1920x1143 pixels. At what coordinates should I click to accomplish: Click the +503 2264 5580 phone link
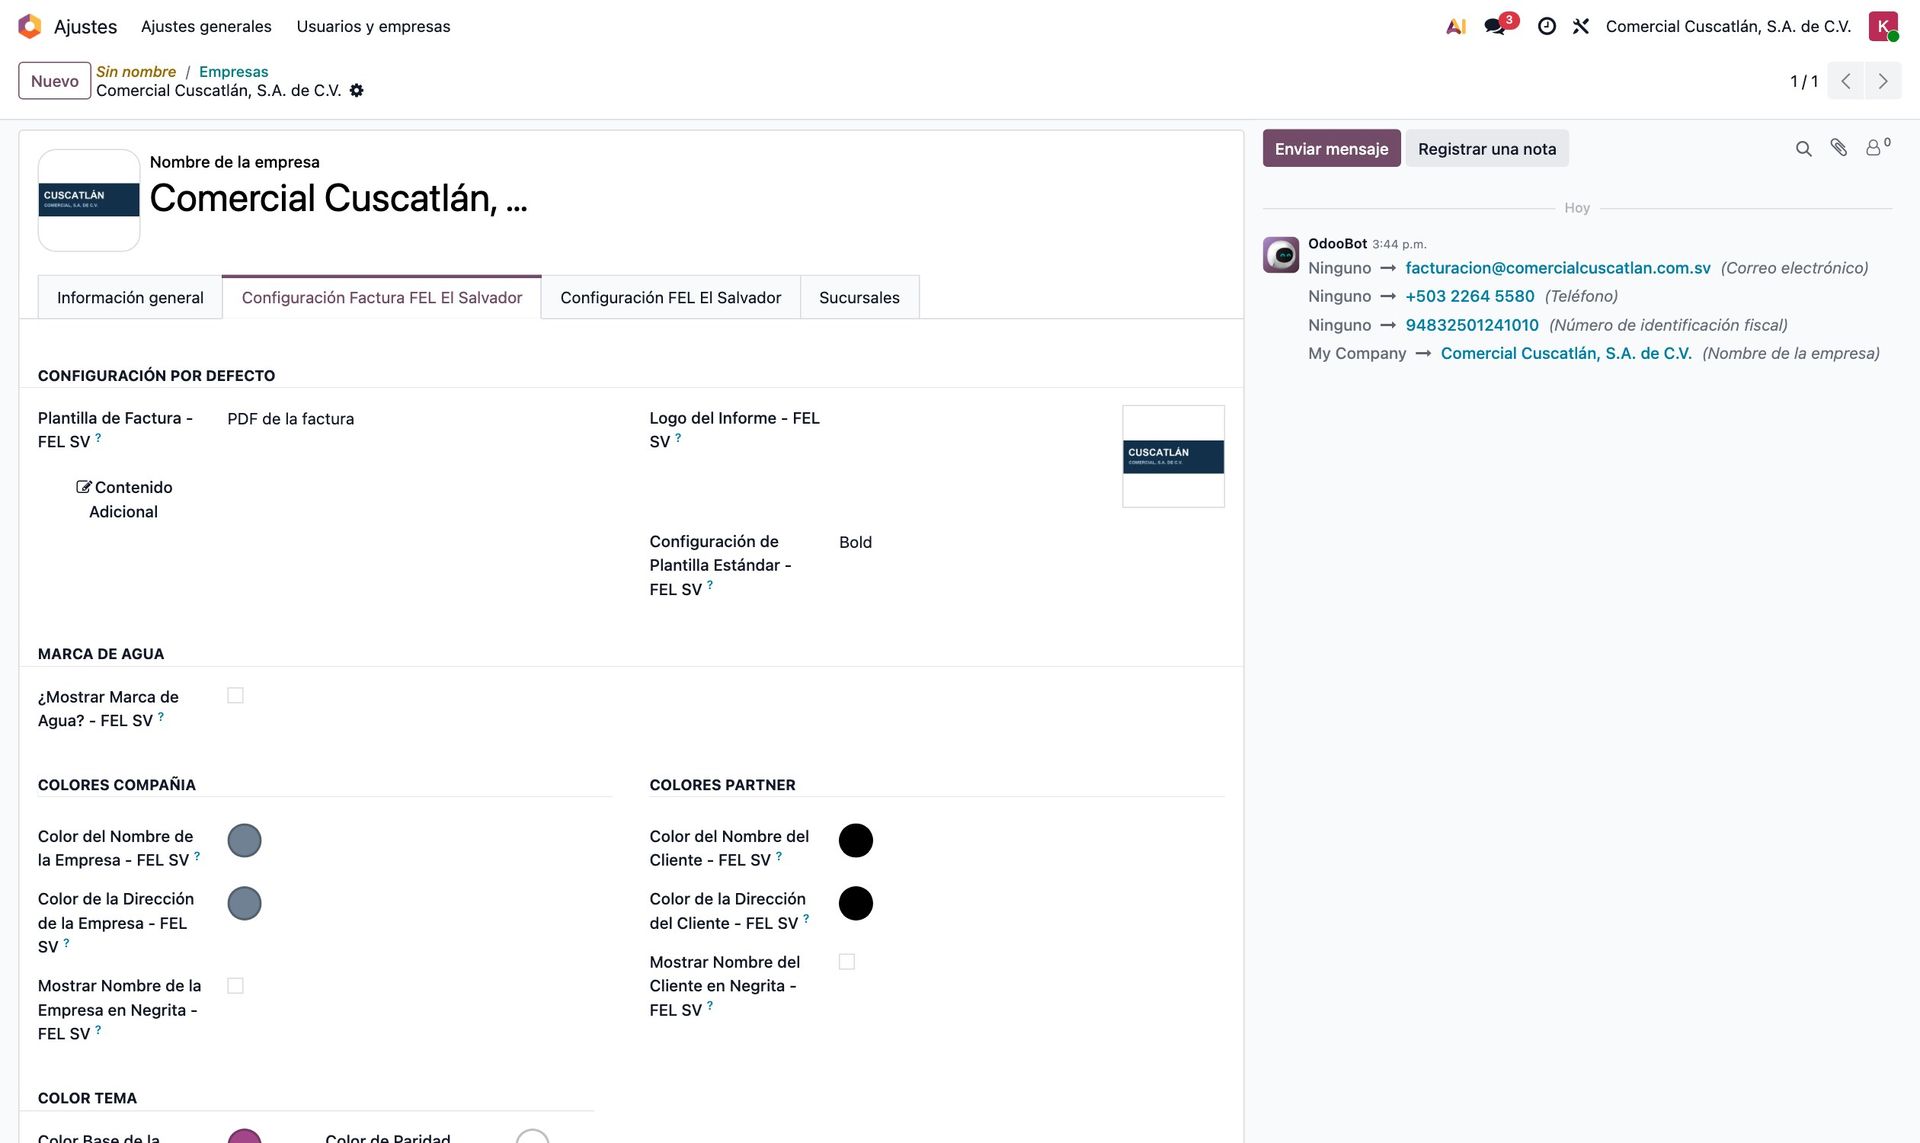(1469, 296)
